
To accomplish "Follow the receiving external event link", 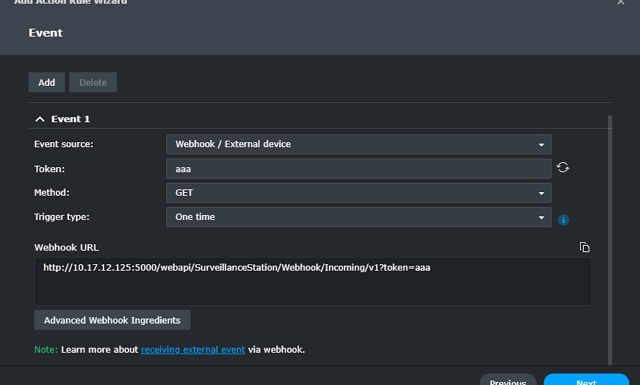I will pos(193,350).
